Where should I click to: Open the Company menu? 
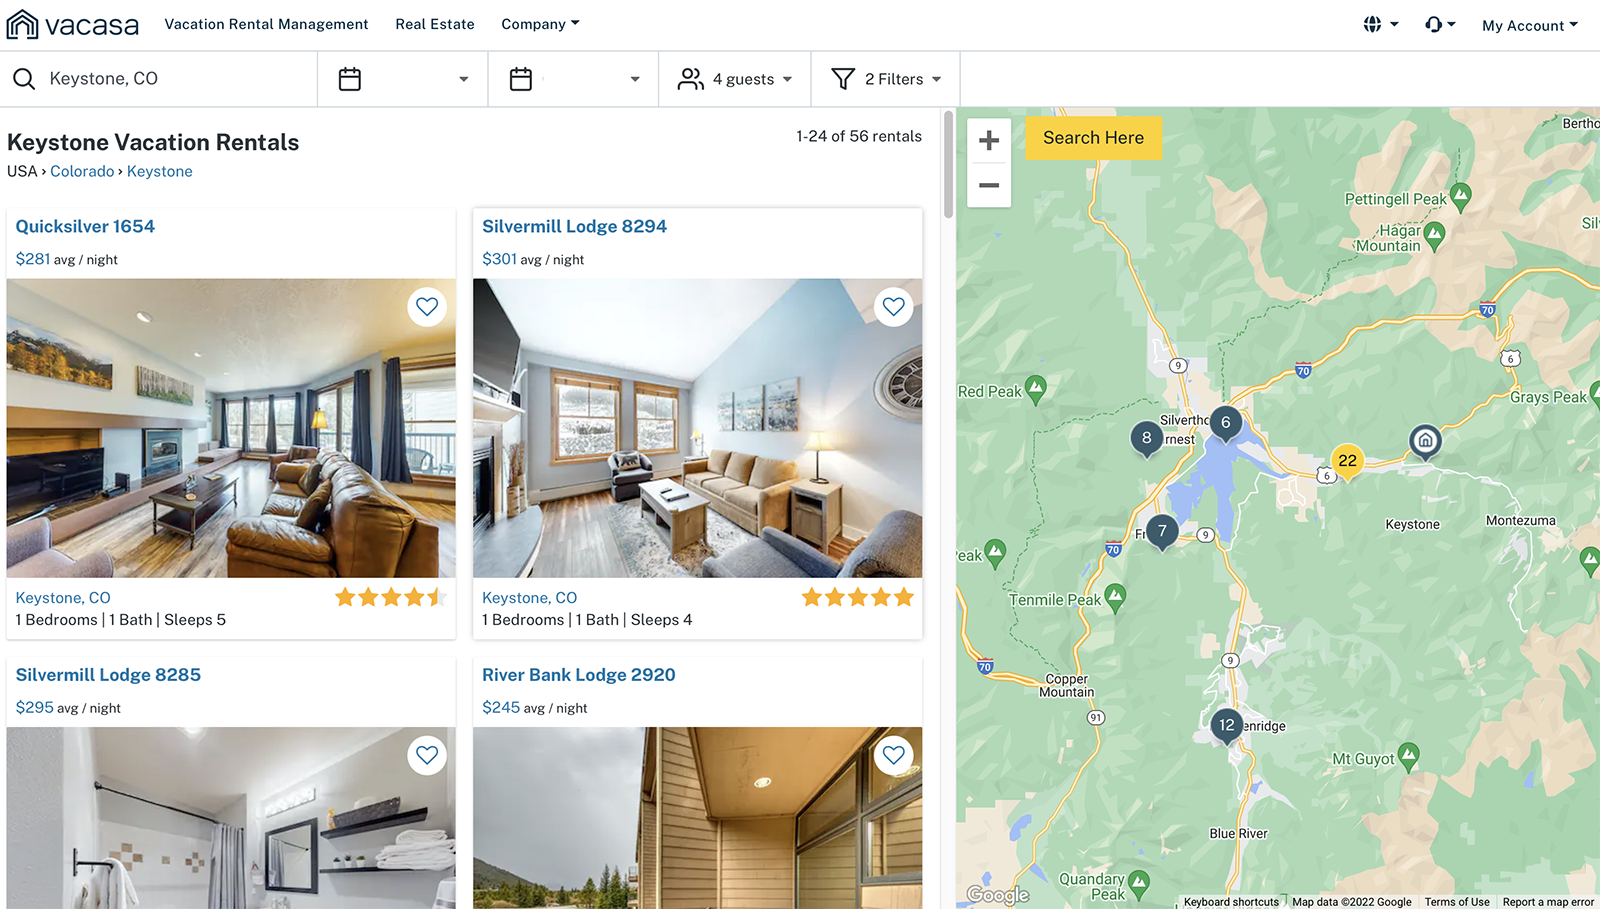pyautogui.click(x=540, y=24)
